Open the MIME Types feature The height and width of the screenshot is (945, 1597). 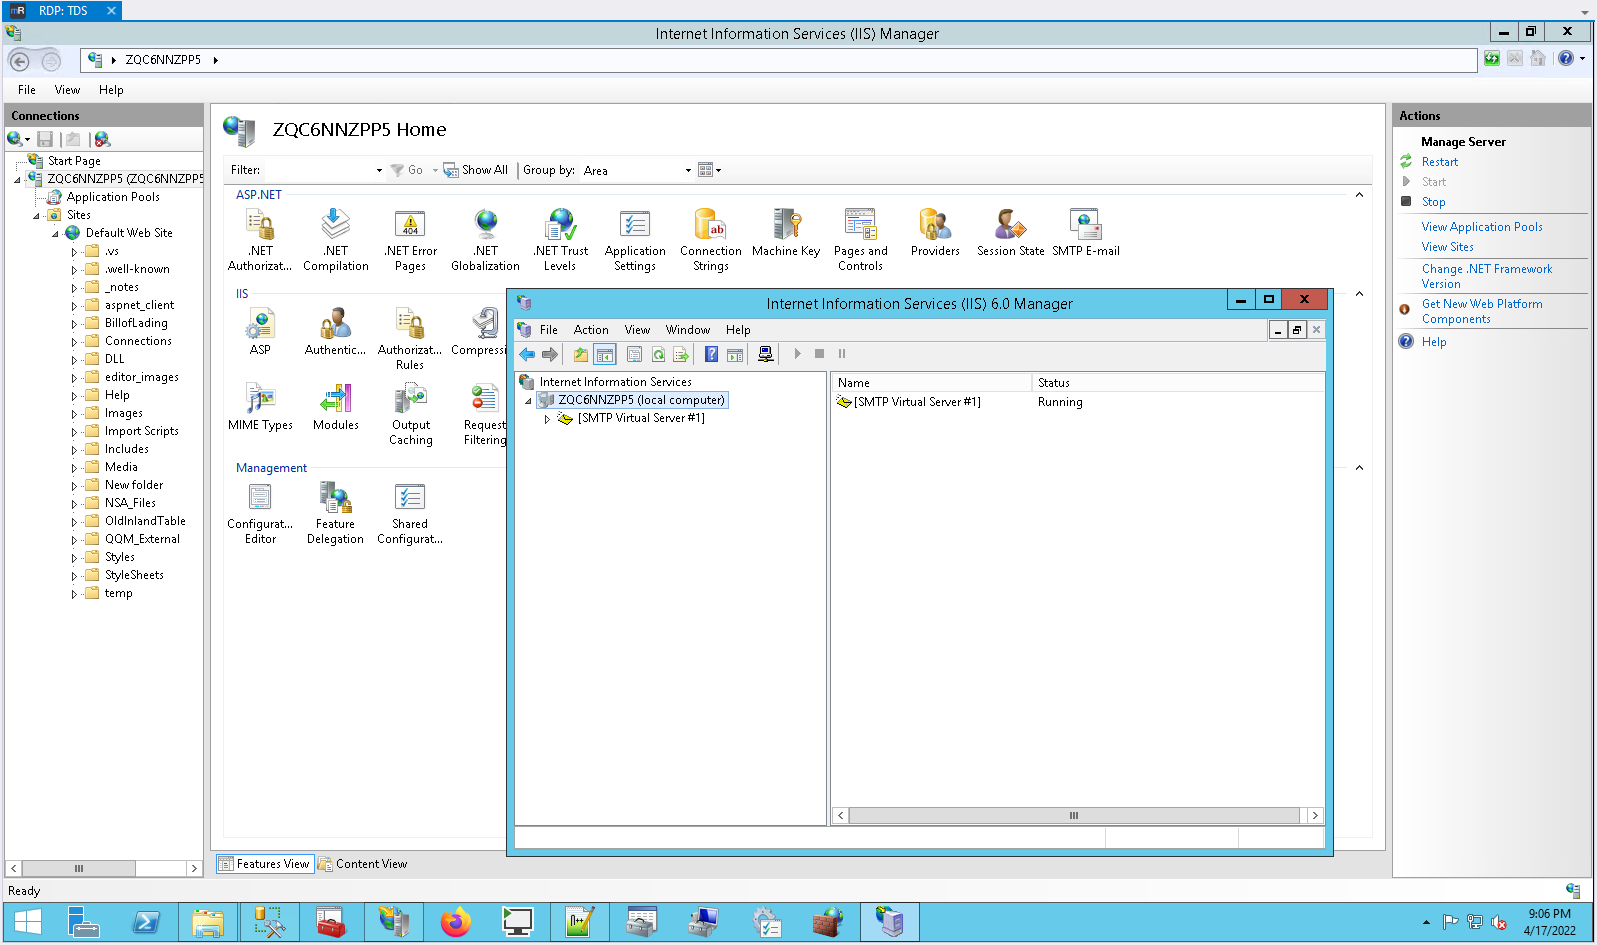pyautogui.click(x=260, y=407)
